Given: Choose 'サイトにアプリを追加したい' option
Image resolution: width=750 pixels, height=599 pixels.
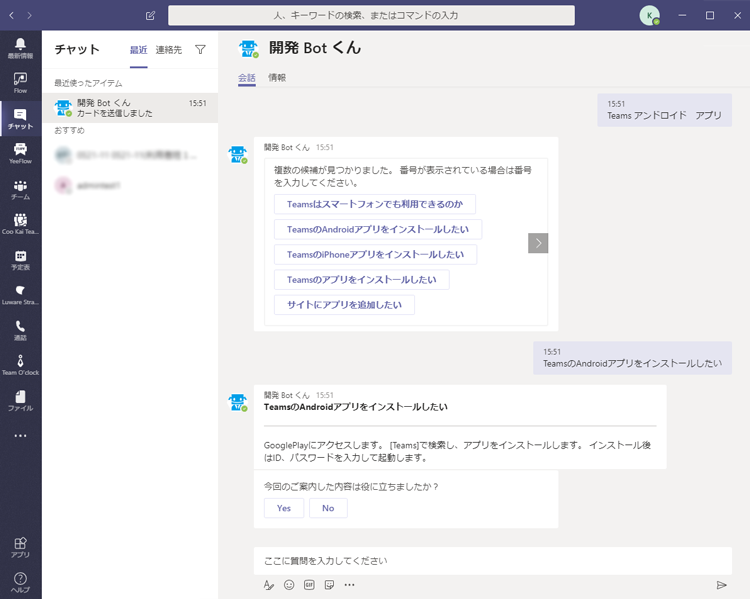Looking at the screenshot, I should pyautogui.click(x=344, y=305).
